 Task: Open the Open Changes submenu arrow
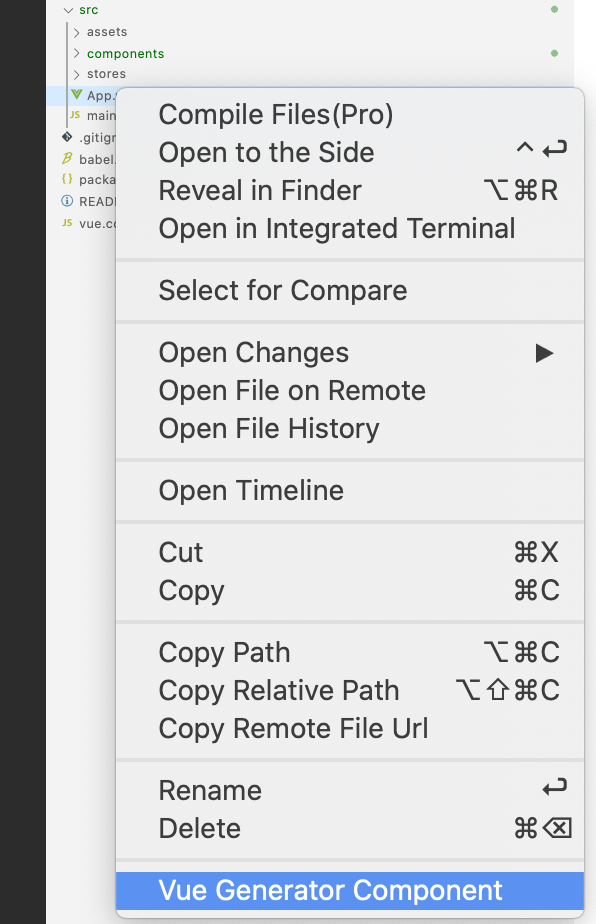click(x=543, y=352)
